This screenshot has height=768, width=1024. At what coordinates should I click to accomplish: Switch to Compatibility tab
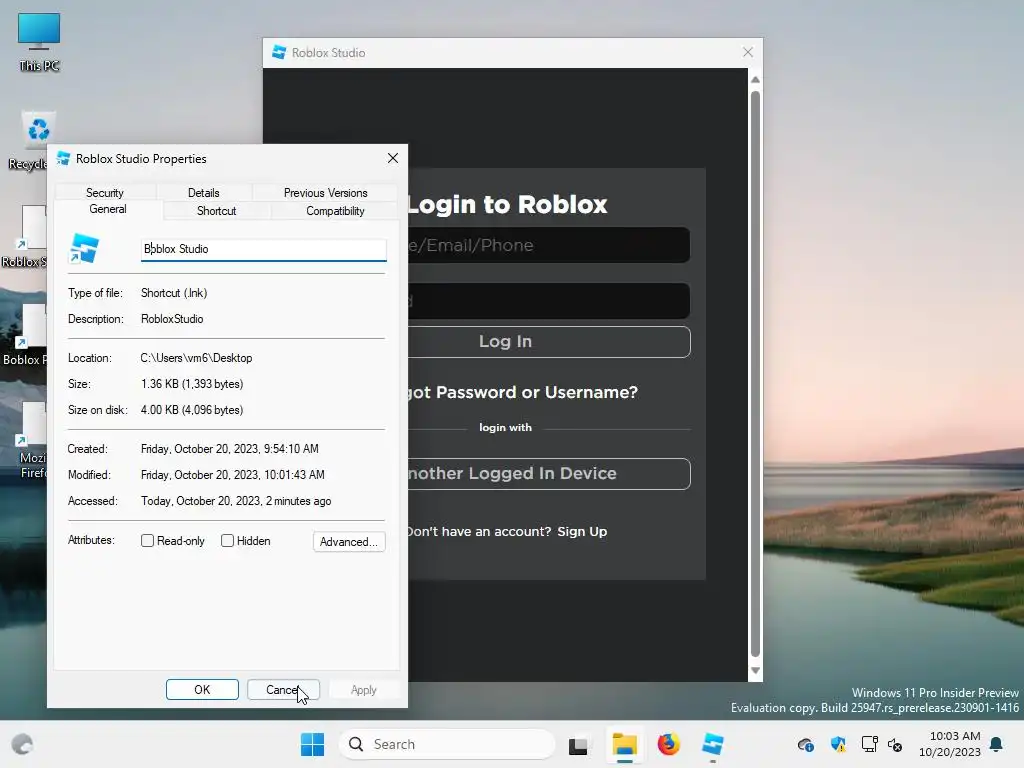[x=335, y=211]
